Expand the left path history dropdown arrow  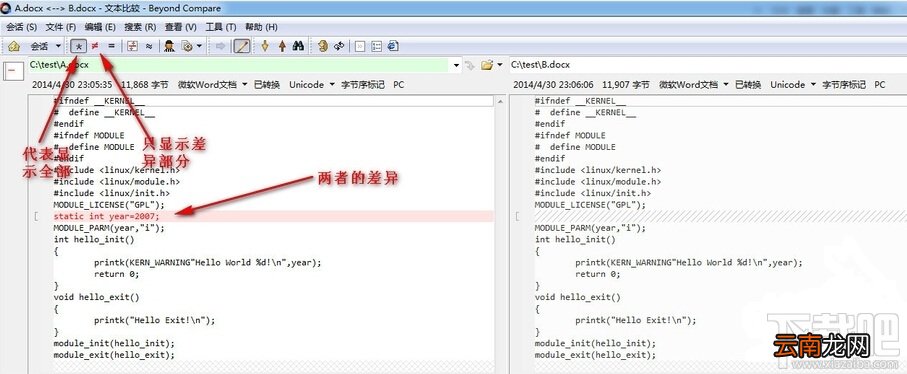click(456, 65)
